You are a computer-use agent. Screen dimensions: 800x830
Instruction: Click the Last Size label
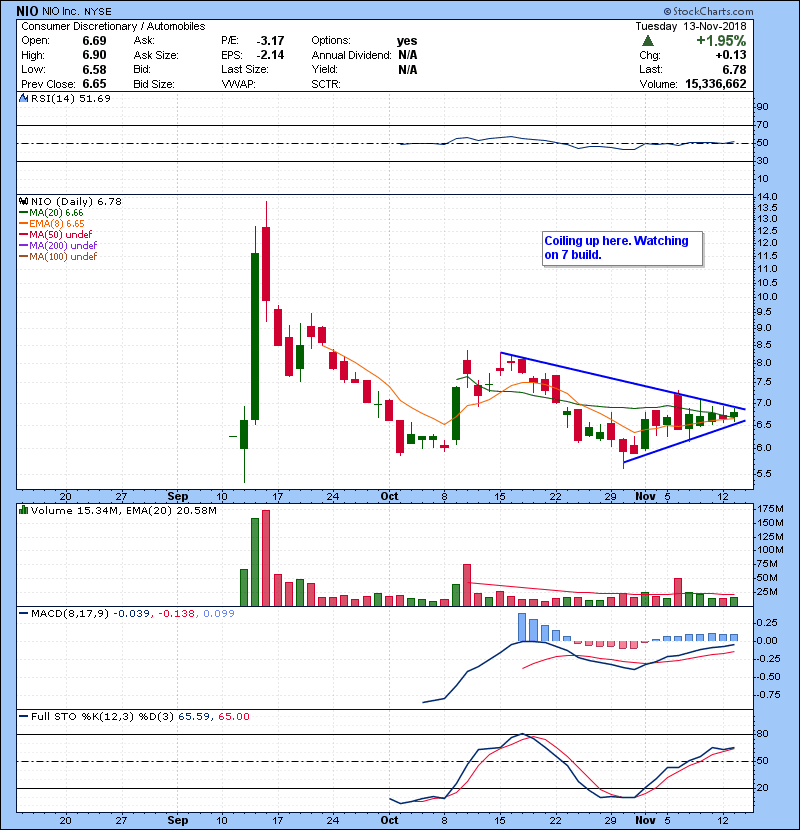pos(245,69)
